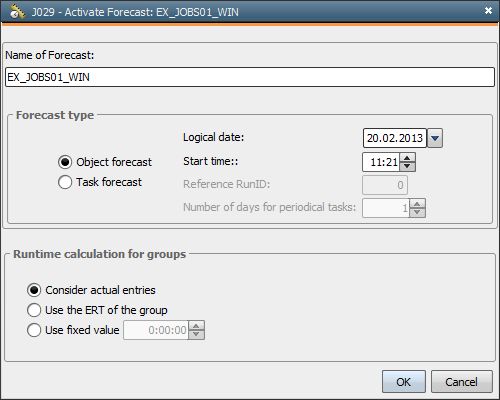The width and height of the screenshot is (500, 400).
Task: Increase Start time with up arrow
Action: (407, 158)
